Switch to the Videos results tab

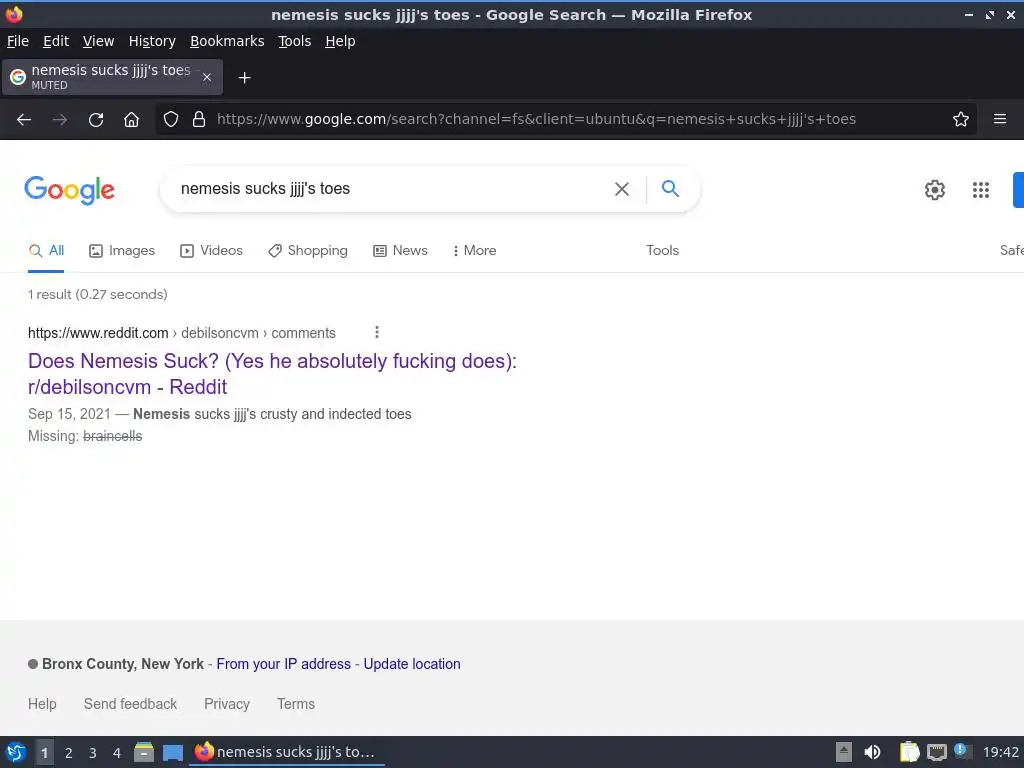[x=212, y=251]
